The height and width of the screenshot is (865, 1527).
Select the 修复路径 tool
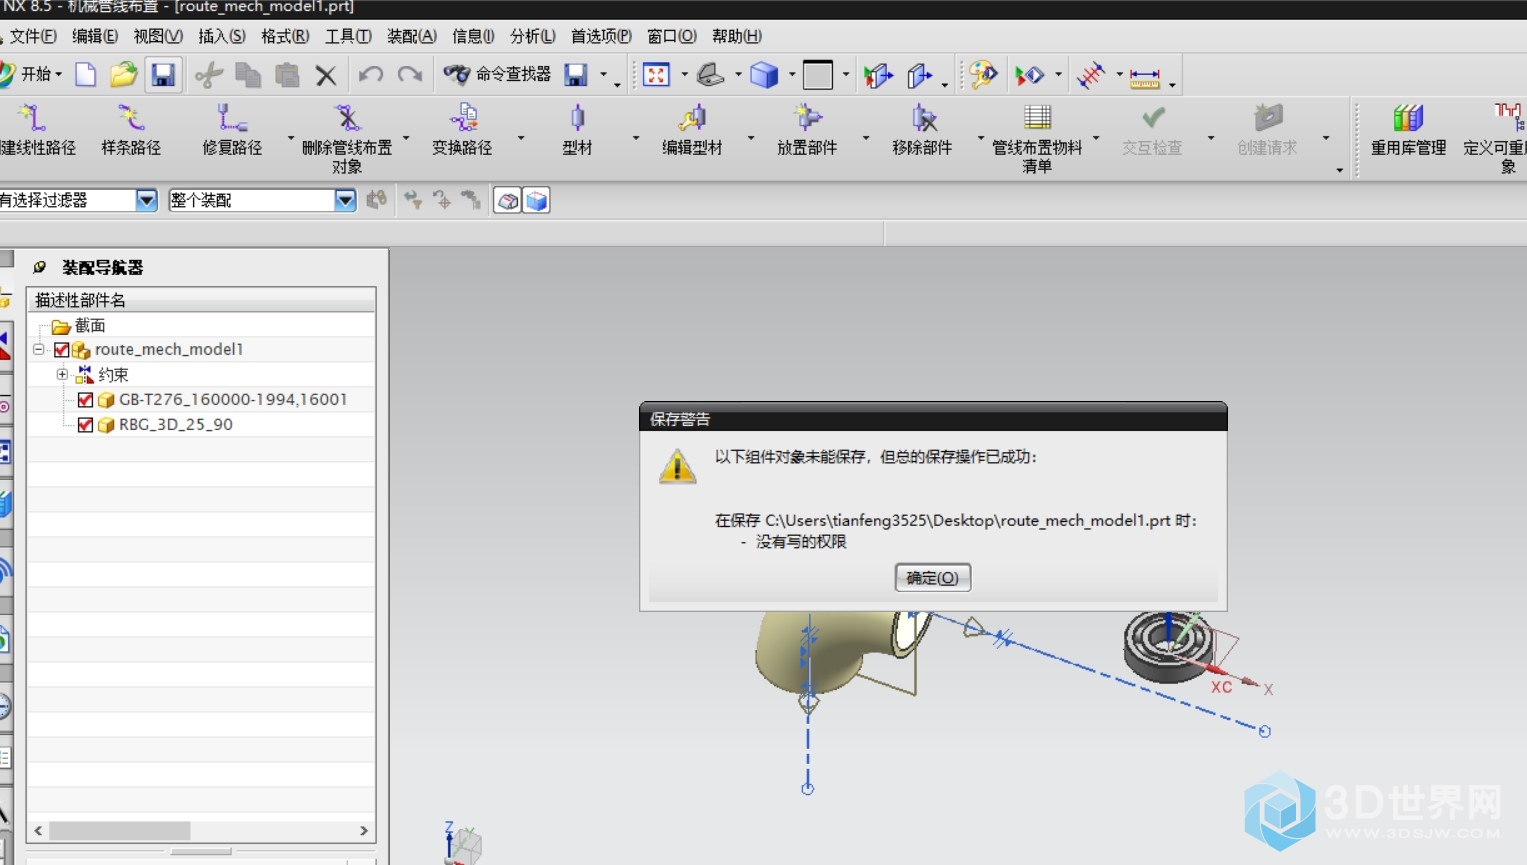tap(232, 131)
